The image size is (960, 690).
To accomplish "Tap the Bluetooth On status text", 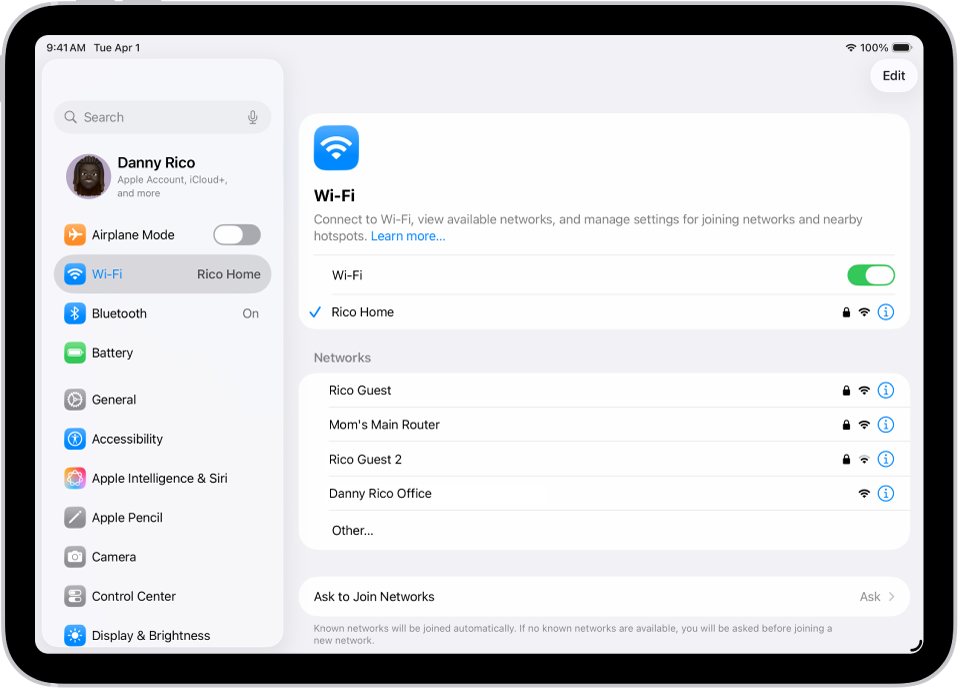I will 250,313.
